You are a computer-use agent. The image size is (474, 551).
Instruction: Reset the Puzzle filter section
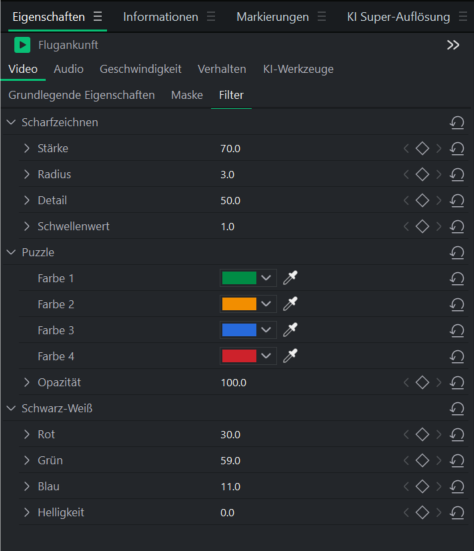coord(457,253)
